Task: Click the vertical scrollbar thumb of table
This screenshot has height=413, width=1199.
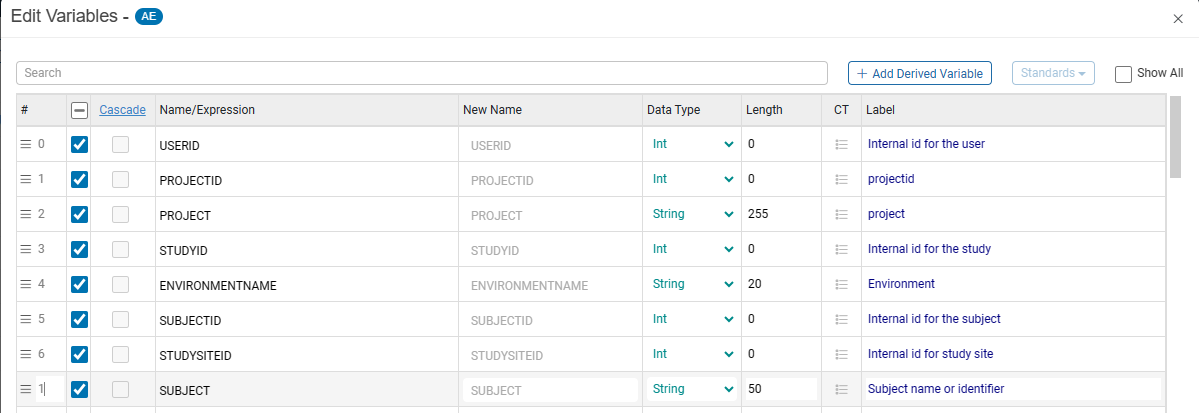Action: tap(1175, 136)
